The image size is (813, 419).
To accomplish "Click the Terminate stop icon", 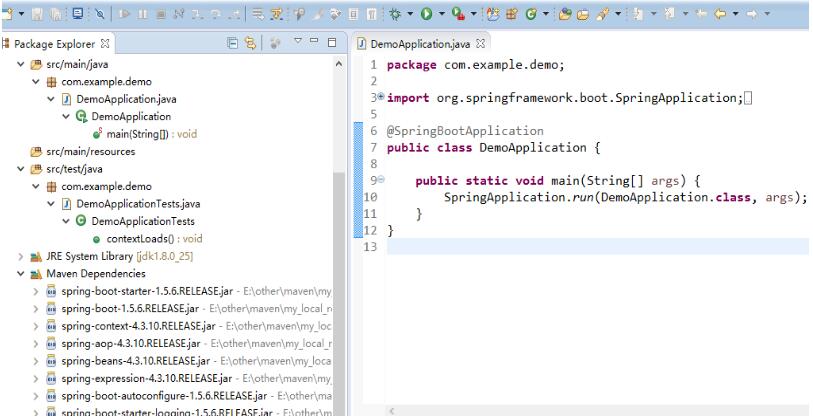I will [161, 15].
